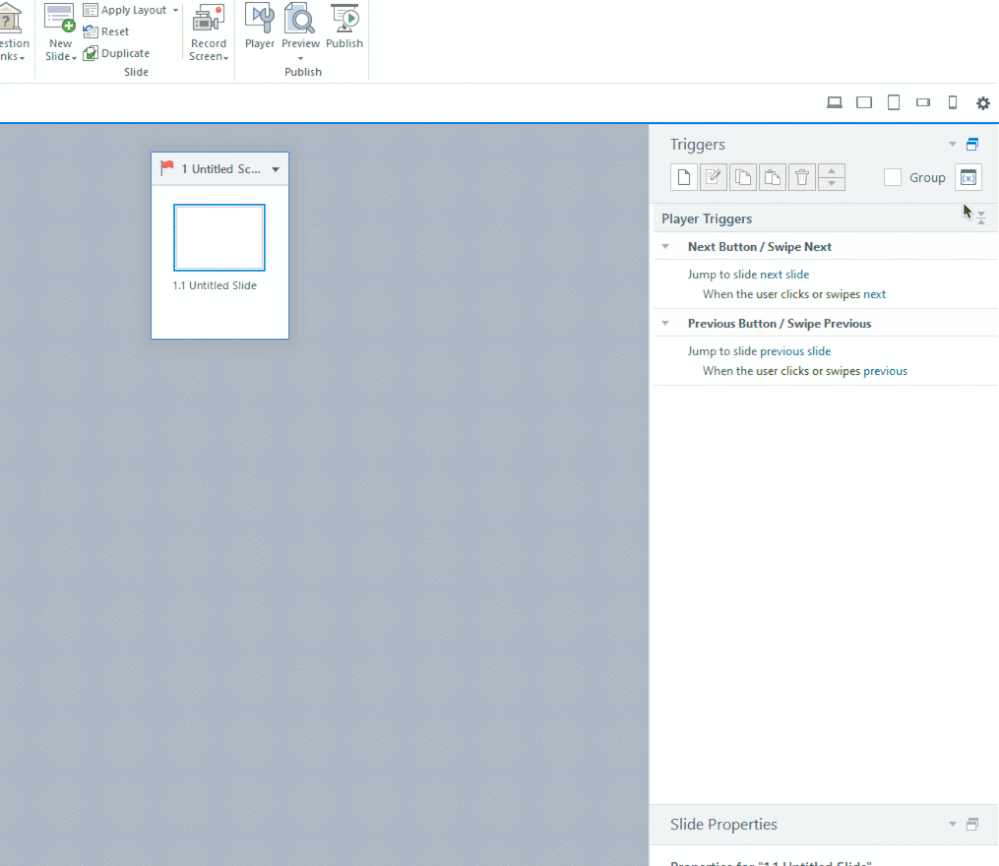Open the New Slide dialog
999x866 pixels.
click(x=60, y=32)
